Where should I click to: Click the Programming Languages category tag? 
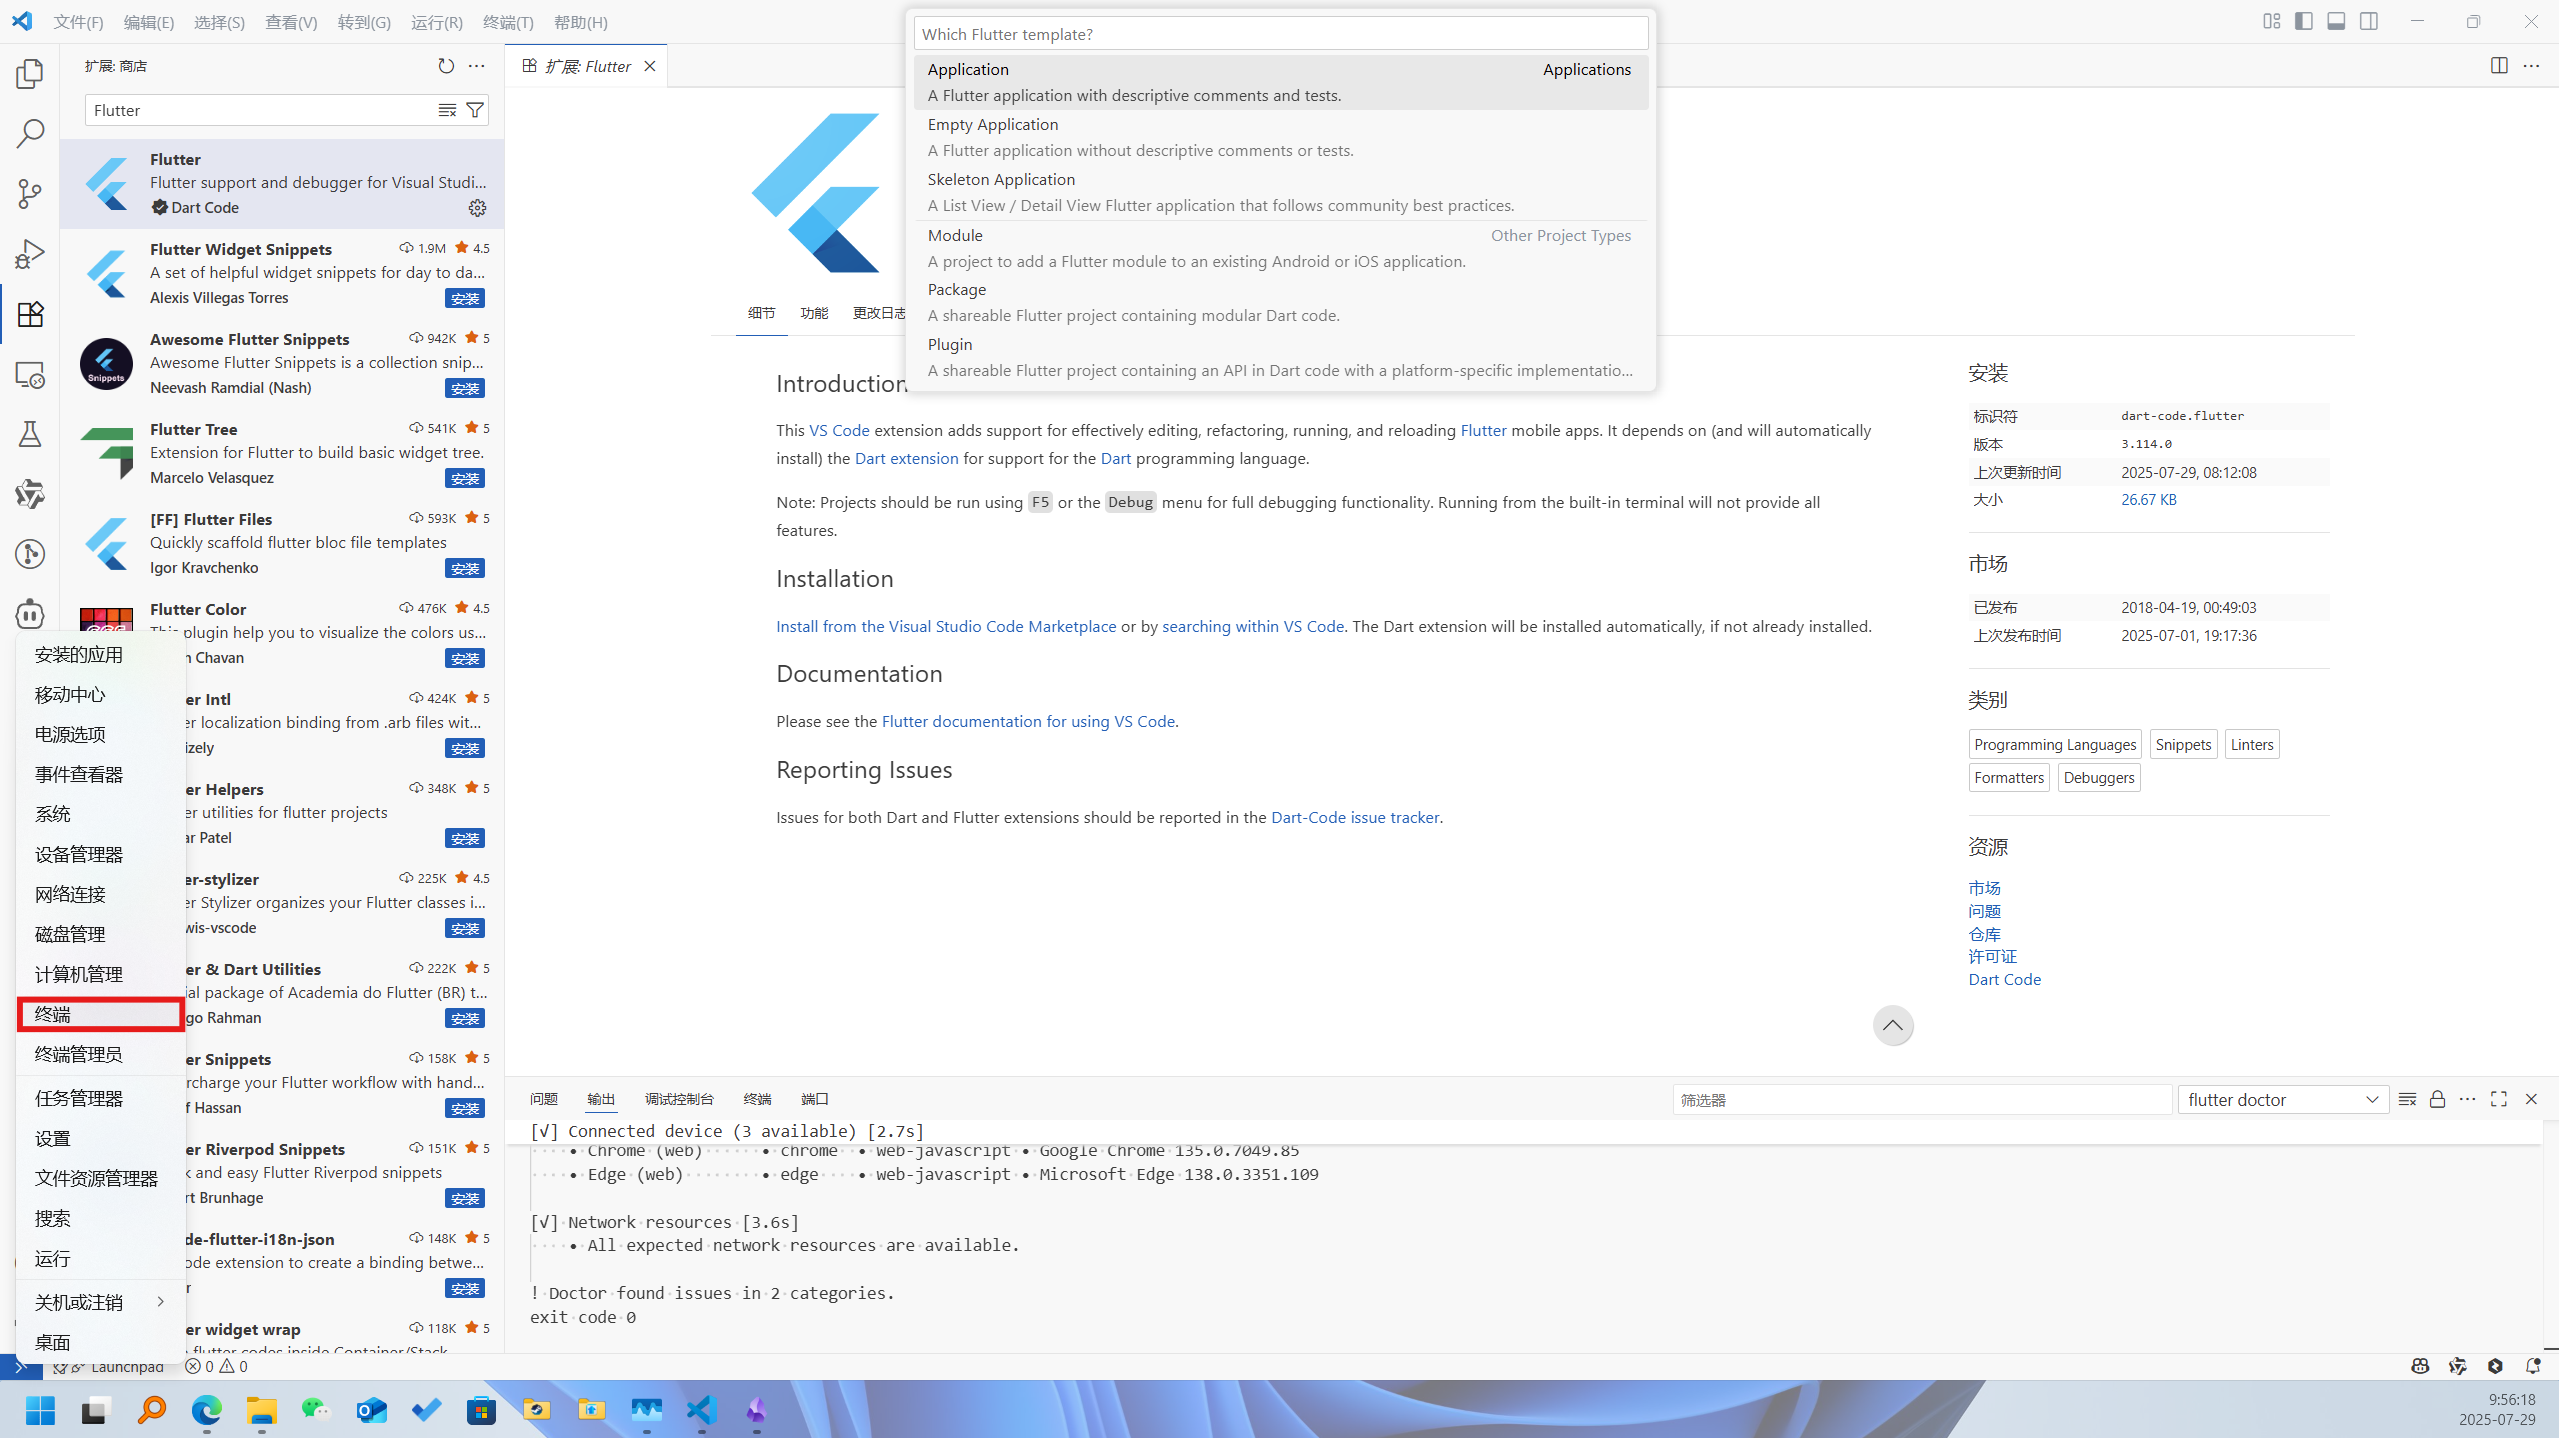click(x=2055, y=744)
